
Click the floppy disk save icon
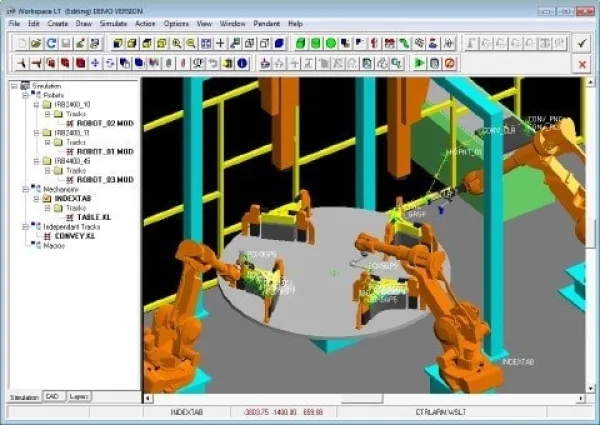[x=65, y=43]
